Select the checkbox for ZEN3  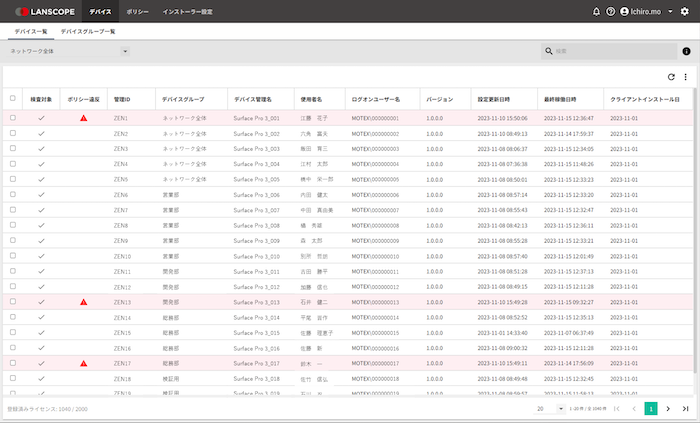[12, 148]
